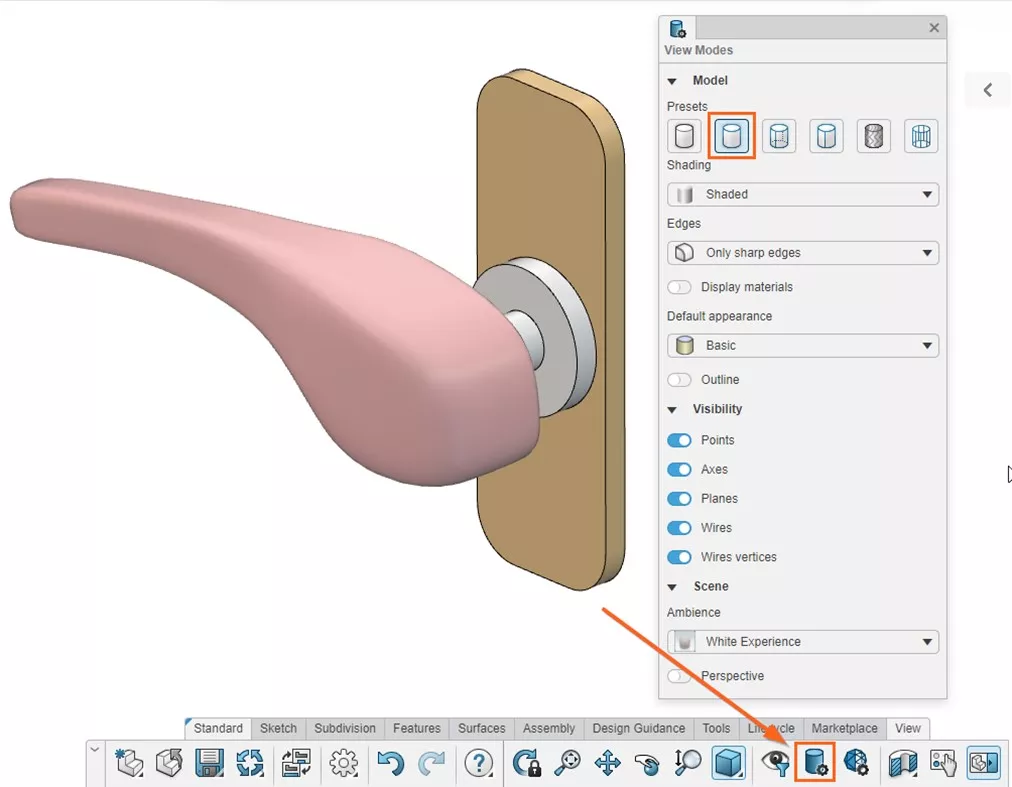This screenshot has height=787, width=1012.
Task: Toggle Planes visibility off
Action: click(x=679, y=498)
